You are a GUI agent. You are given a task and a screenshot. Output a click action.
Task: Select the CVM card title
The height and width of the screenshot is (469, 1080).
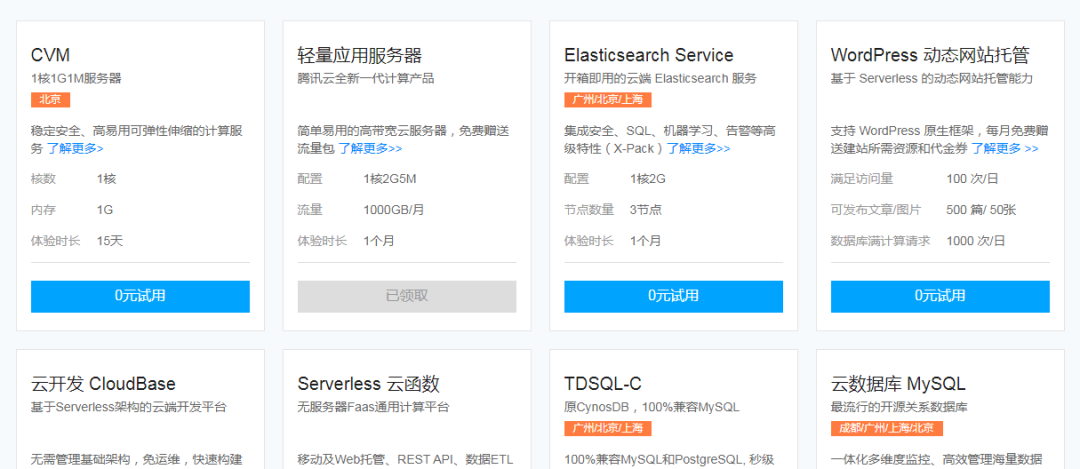[50, 55]
